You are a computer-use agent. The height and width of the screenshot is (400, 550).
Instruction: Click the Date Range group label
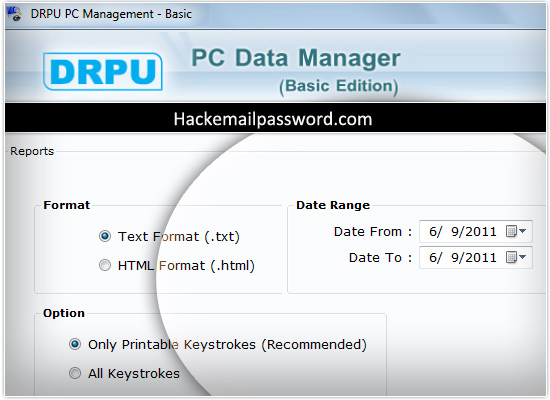click(x=333, y=205)
